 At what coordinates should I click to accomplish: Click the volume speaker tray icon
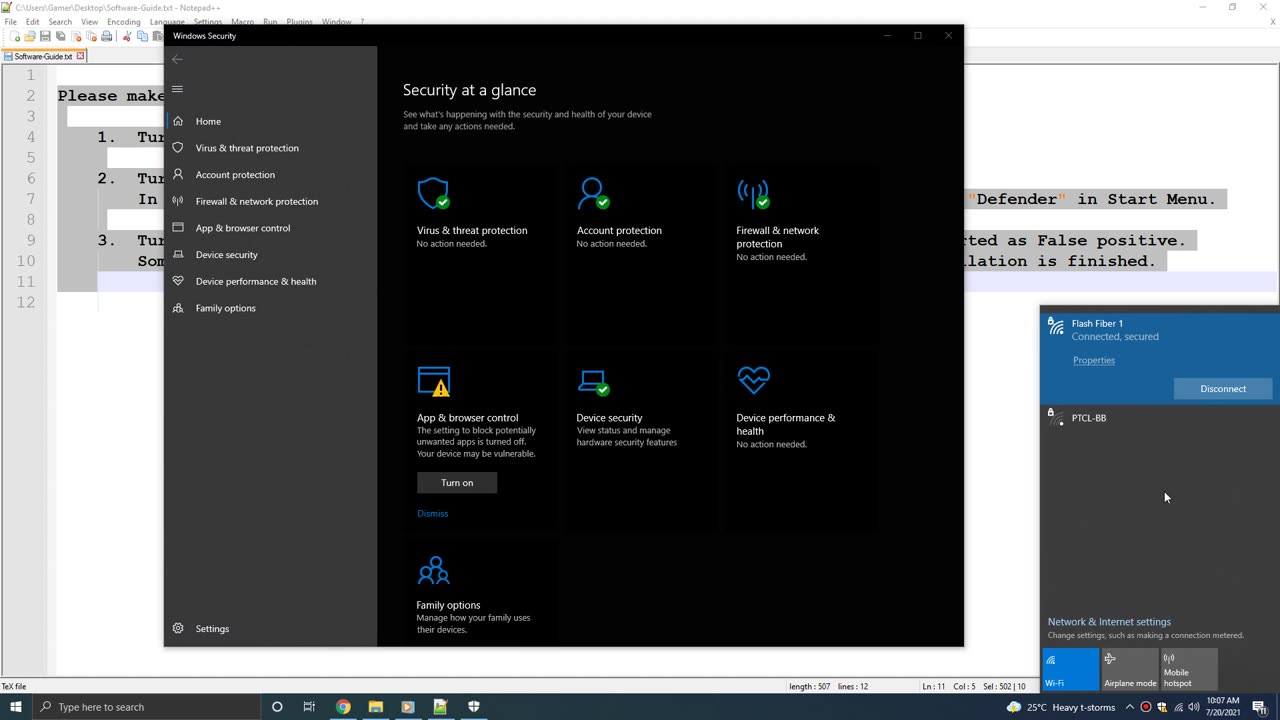(1193, 707)
